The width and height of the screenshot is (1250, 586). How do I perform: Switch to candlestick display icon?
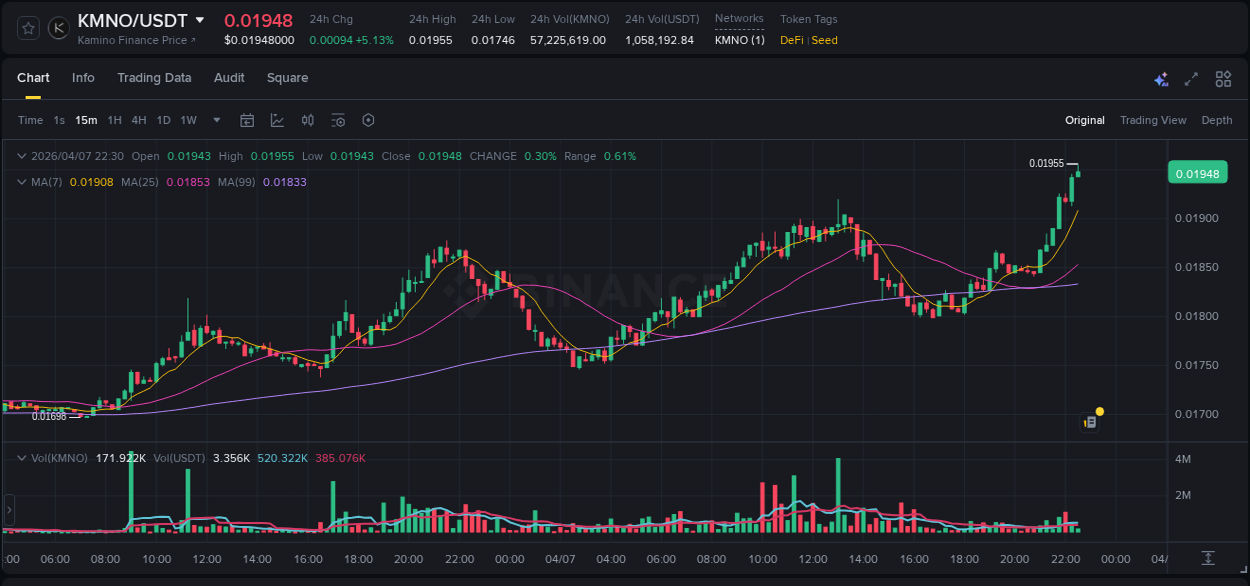308,120
